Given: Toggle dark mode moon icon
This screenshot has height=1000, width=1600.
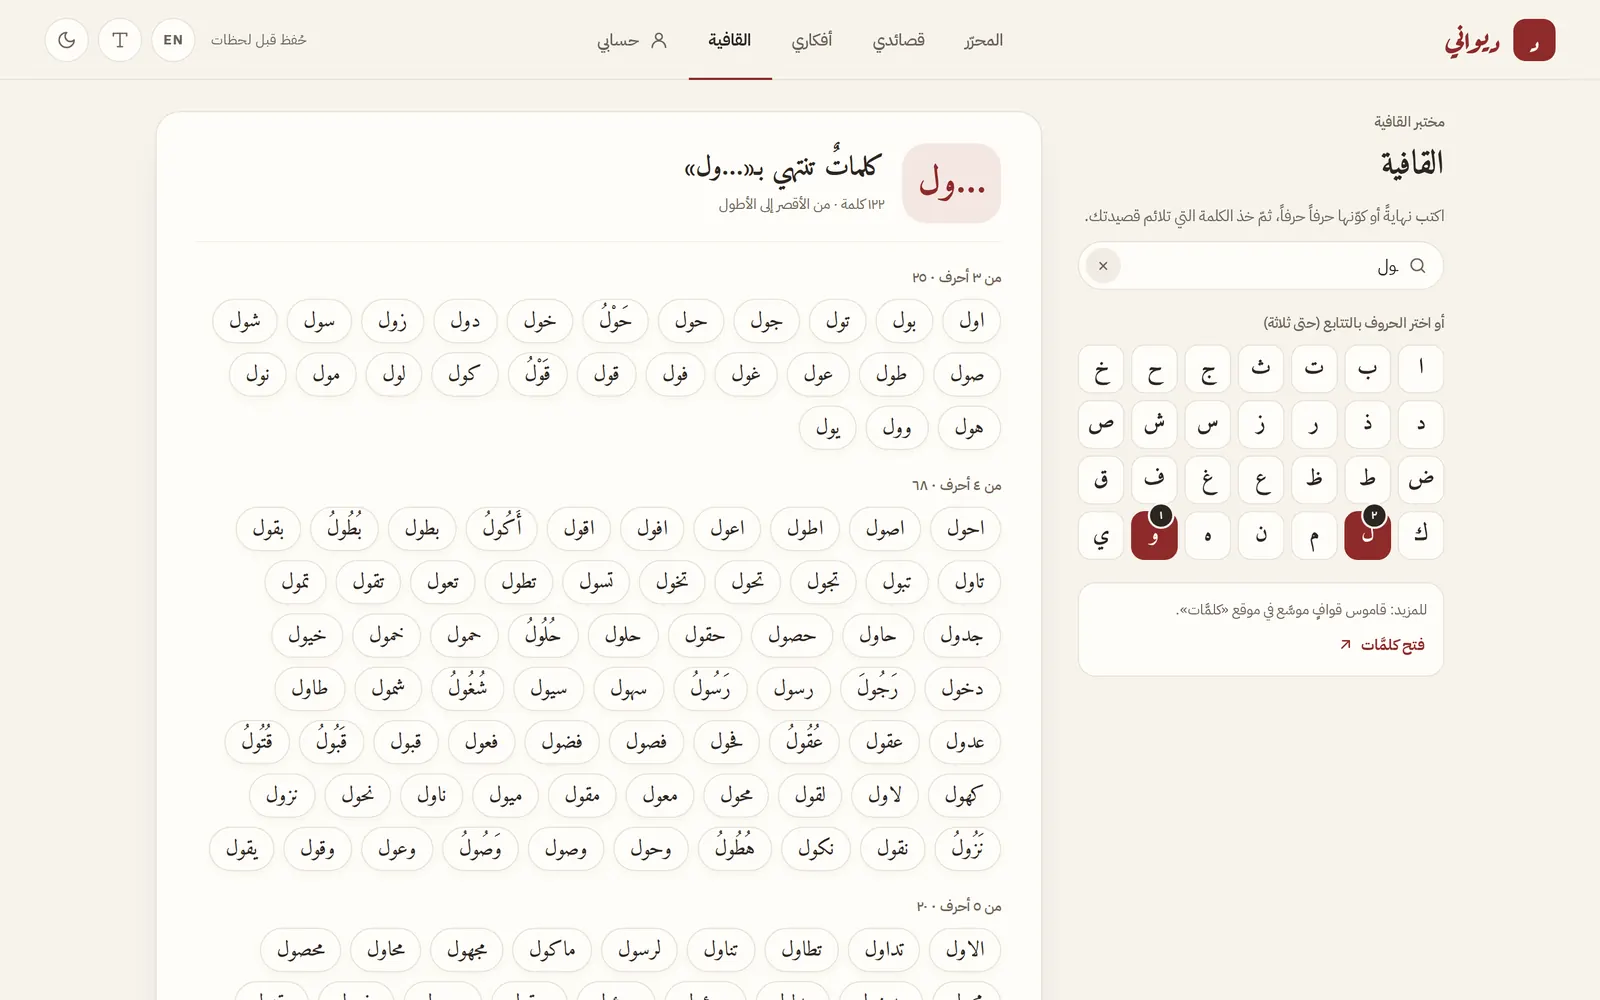Looking at the screenshot, I should pos(67,40).
